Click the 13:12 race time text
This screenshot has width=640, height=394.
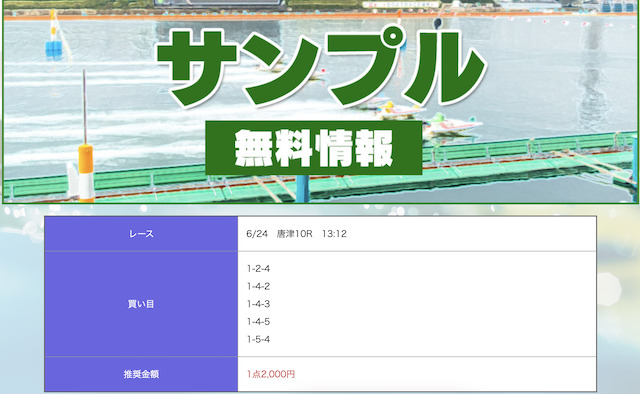tap(334, 234)
